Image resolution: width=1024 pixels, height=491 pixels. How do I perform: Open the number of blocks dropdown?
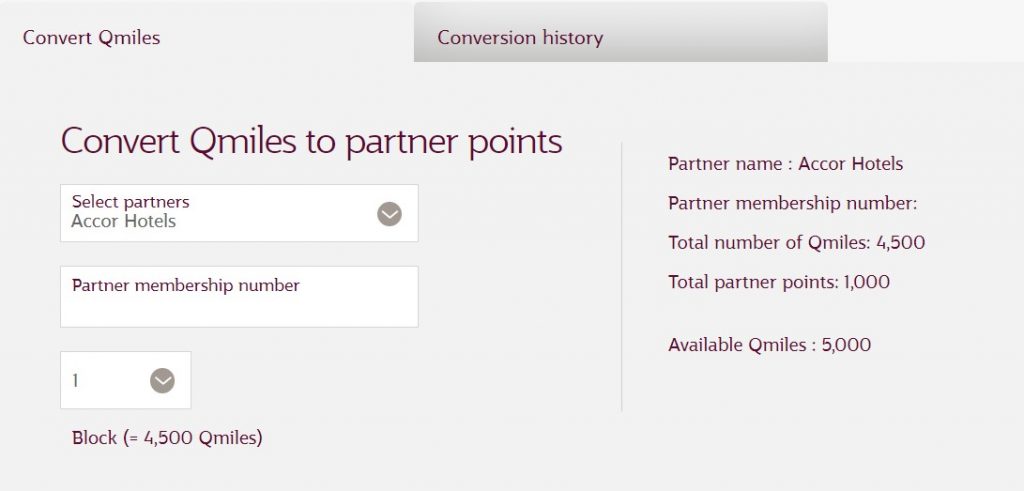coord(125,380)
